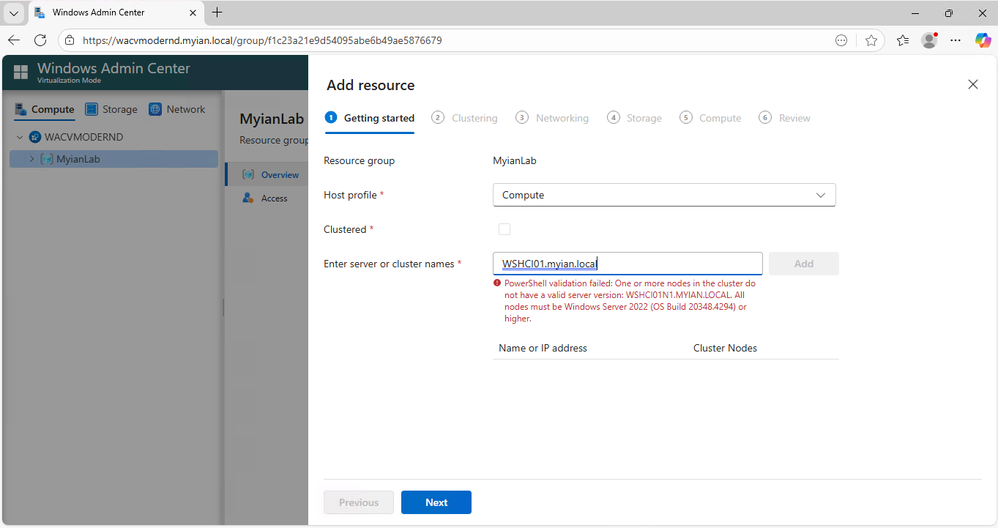
Task: Open browser settings and more menu
Action: pyautogui.click(x=955, y=40)
